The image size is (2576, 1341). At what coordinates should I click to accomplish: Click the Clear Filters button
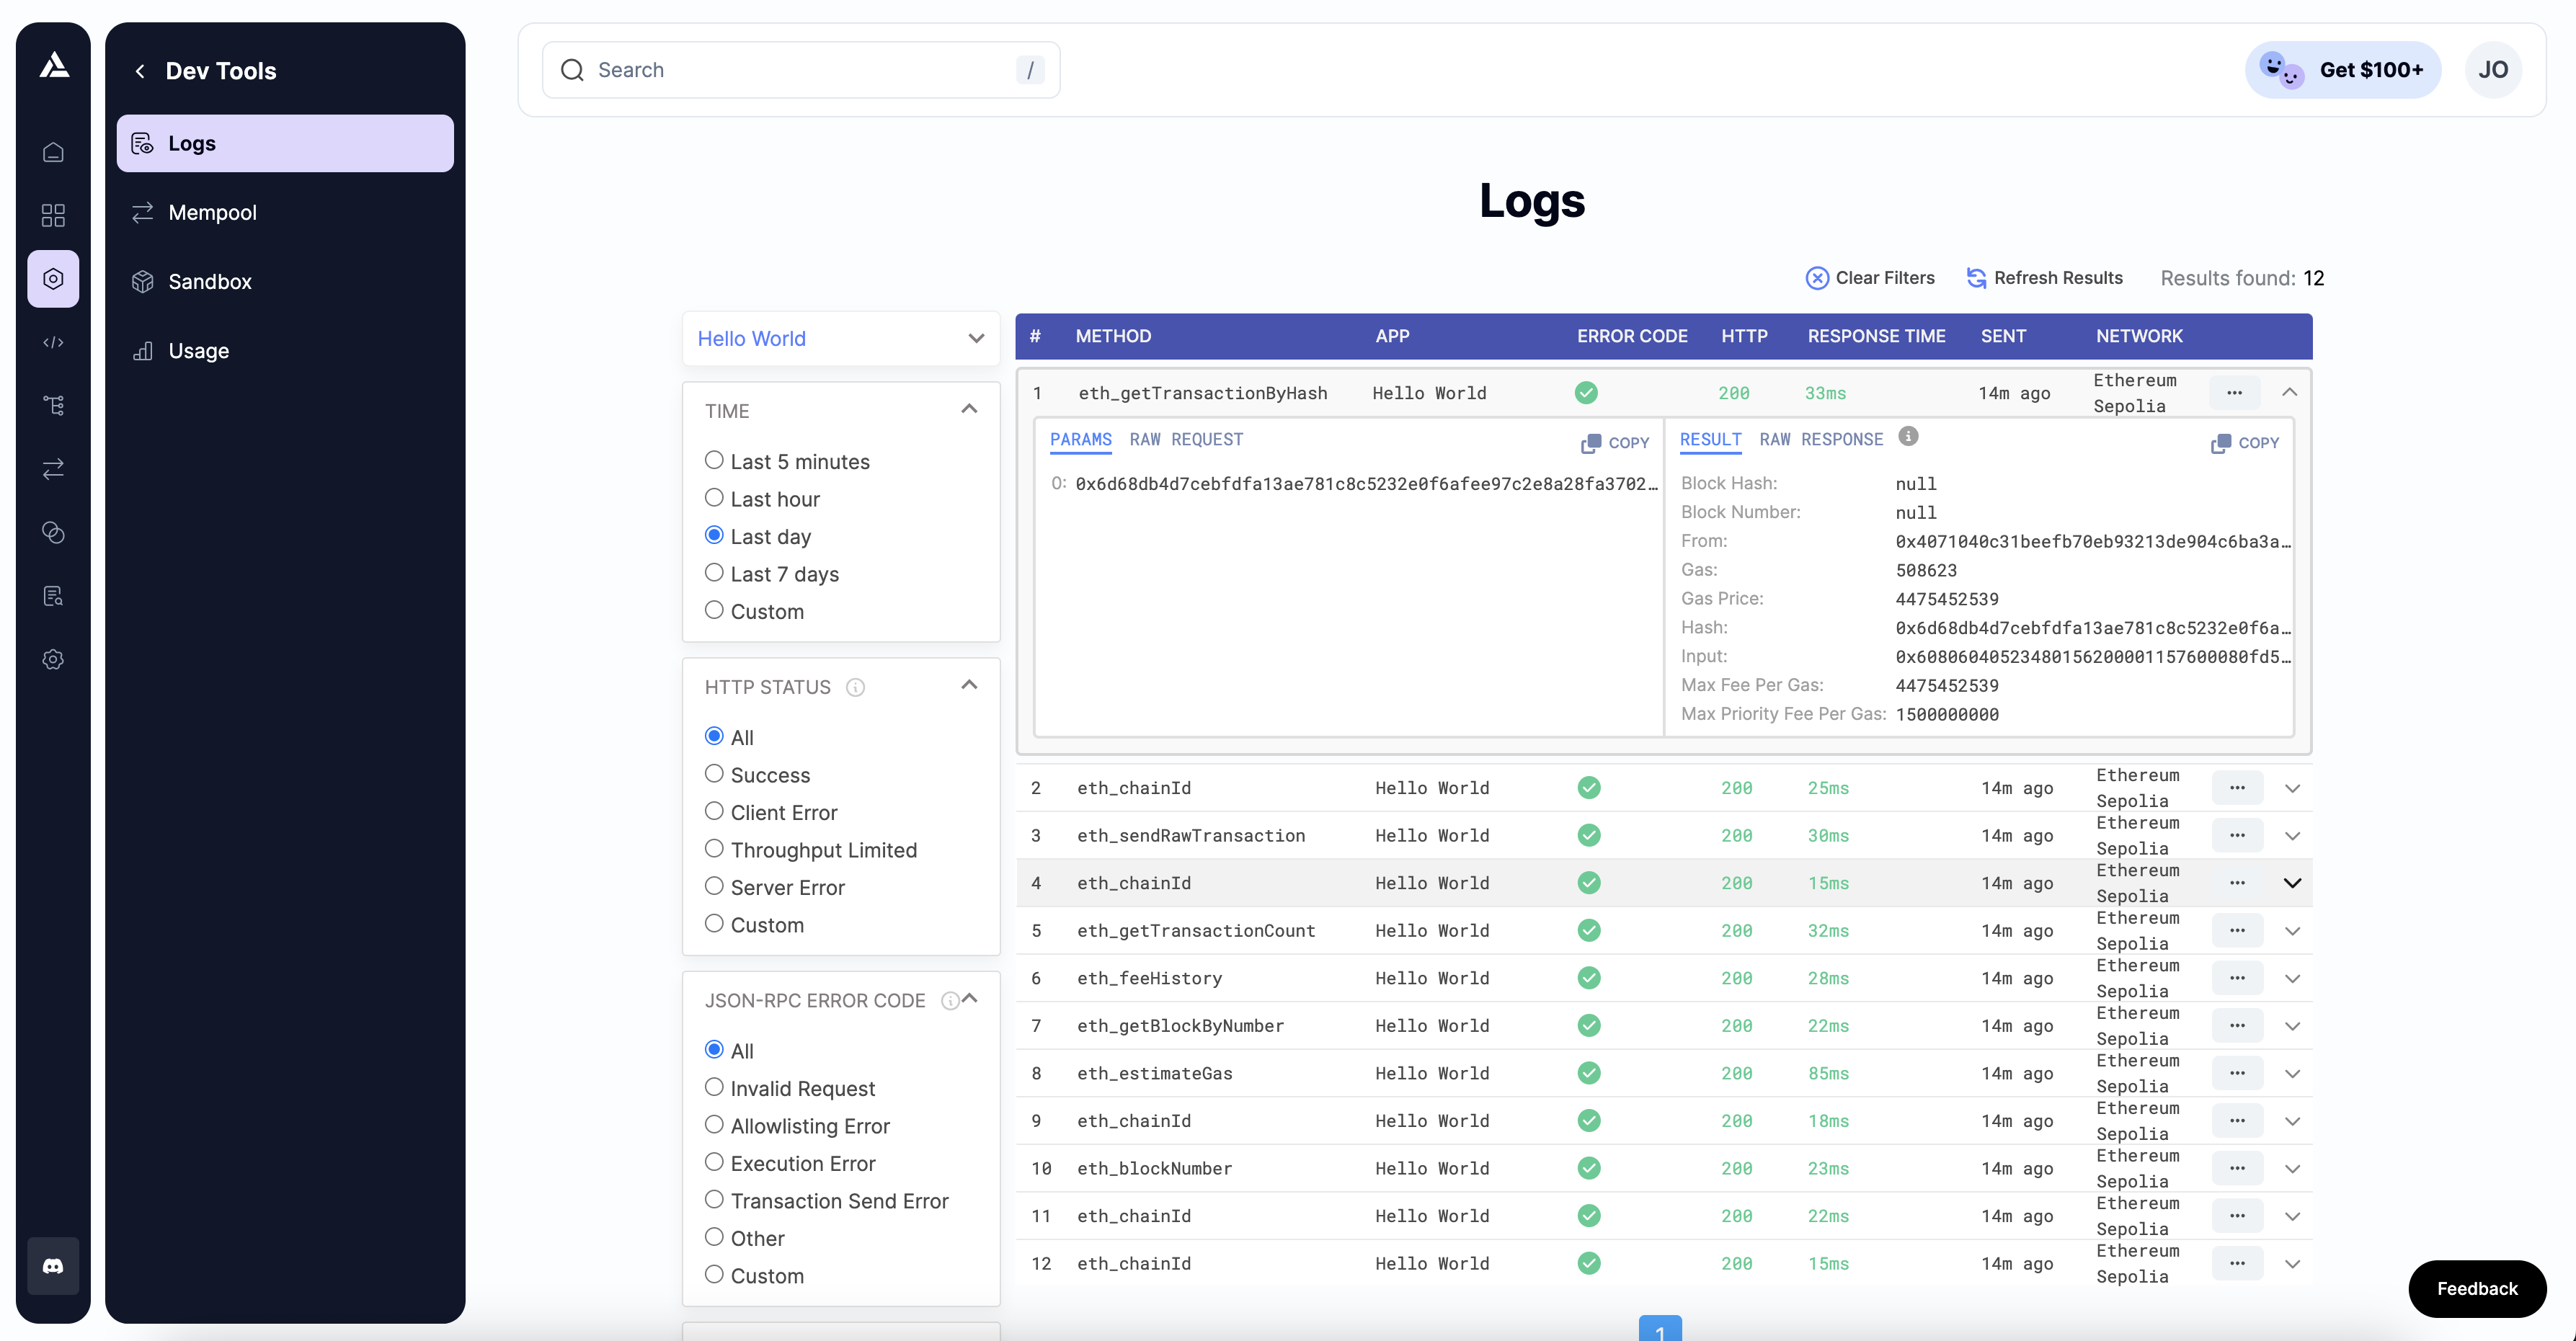1870,278
